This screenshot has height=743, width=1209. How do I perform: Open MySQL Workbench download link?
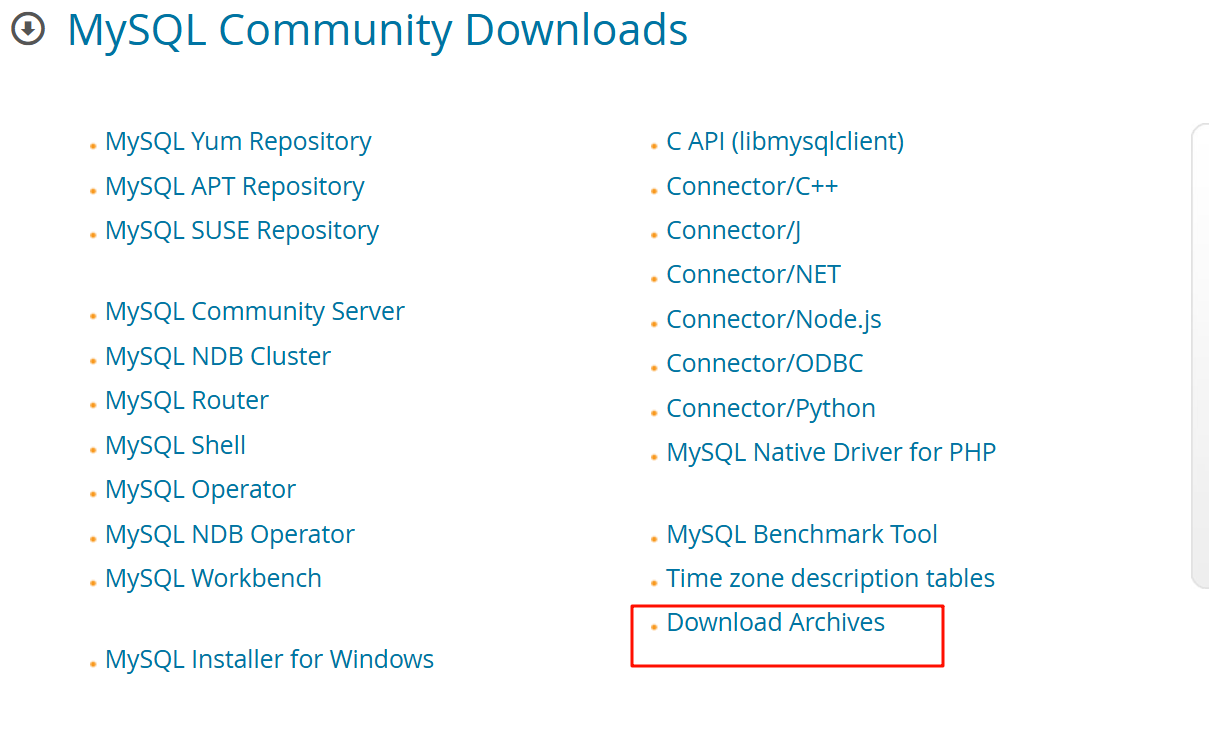(x=213, y=579)
